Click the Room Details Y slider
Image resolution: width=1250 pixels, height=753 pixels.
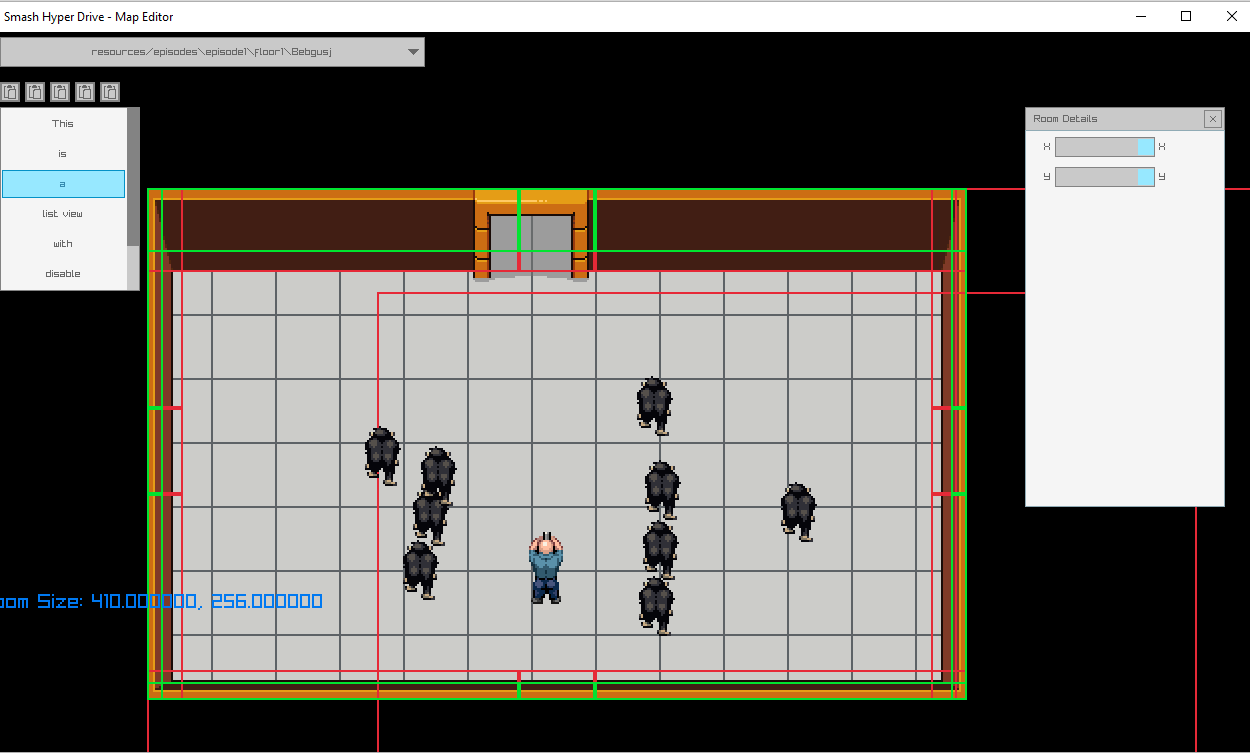click(x=1105, y=177)
